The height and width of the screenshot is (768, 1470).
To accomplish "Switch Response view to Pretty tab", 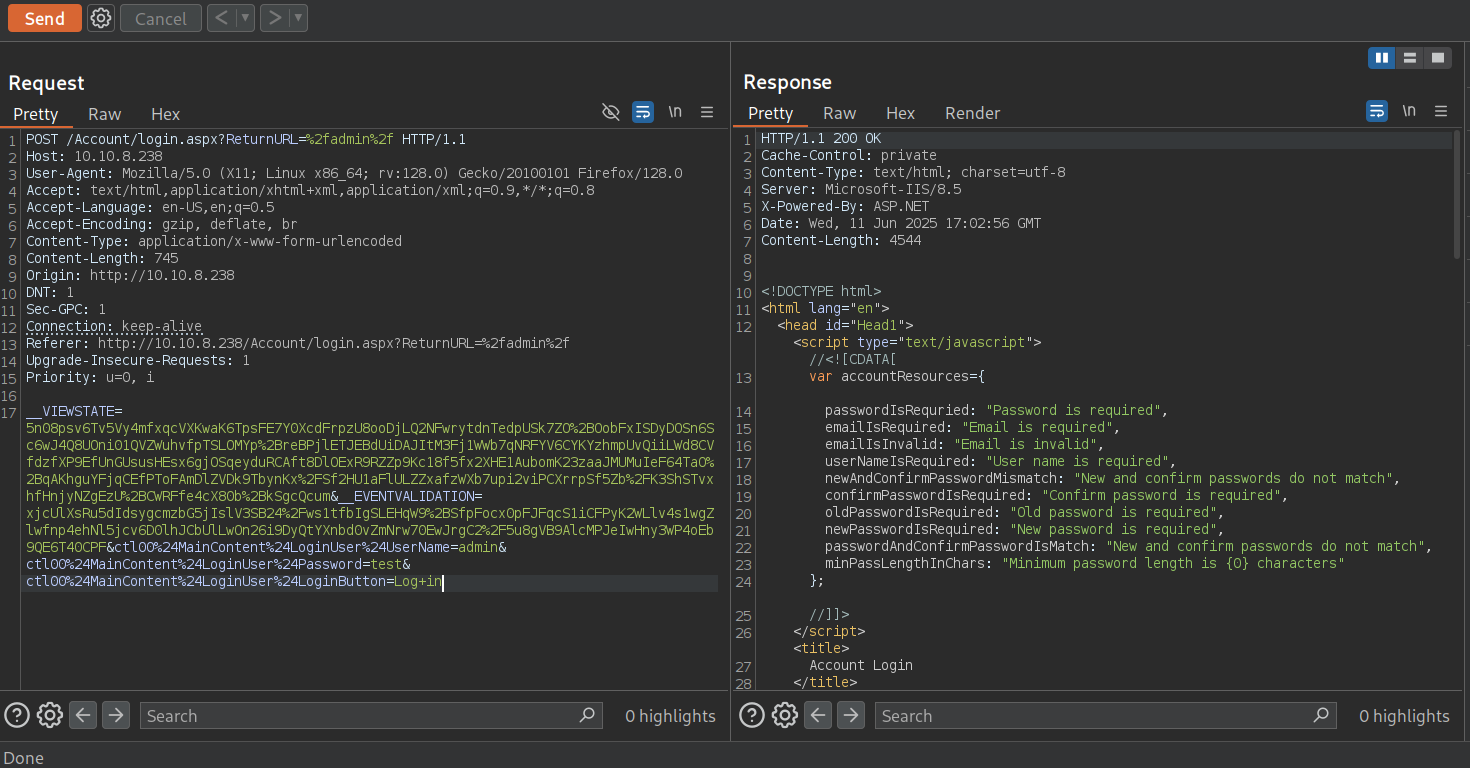I will coord(770,113).
